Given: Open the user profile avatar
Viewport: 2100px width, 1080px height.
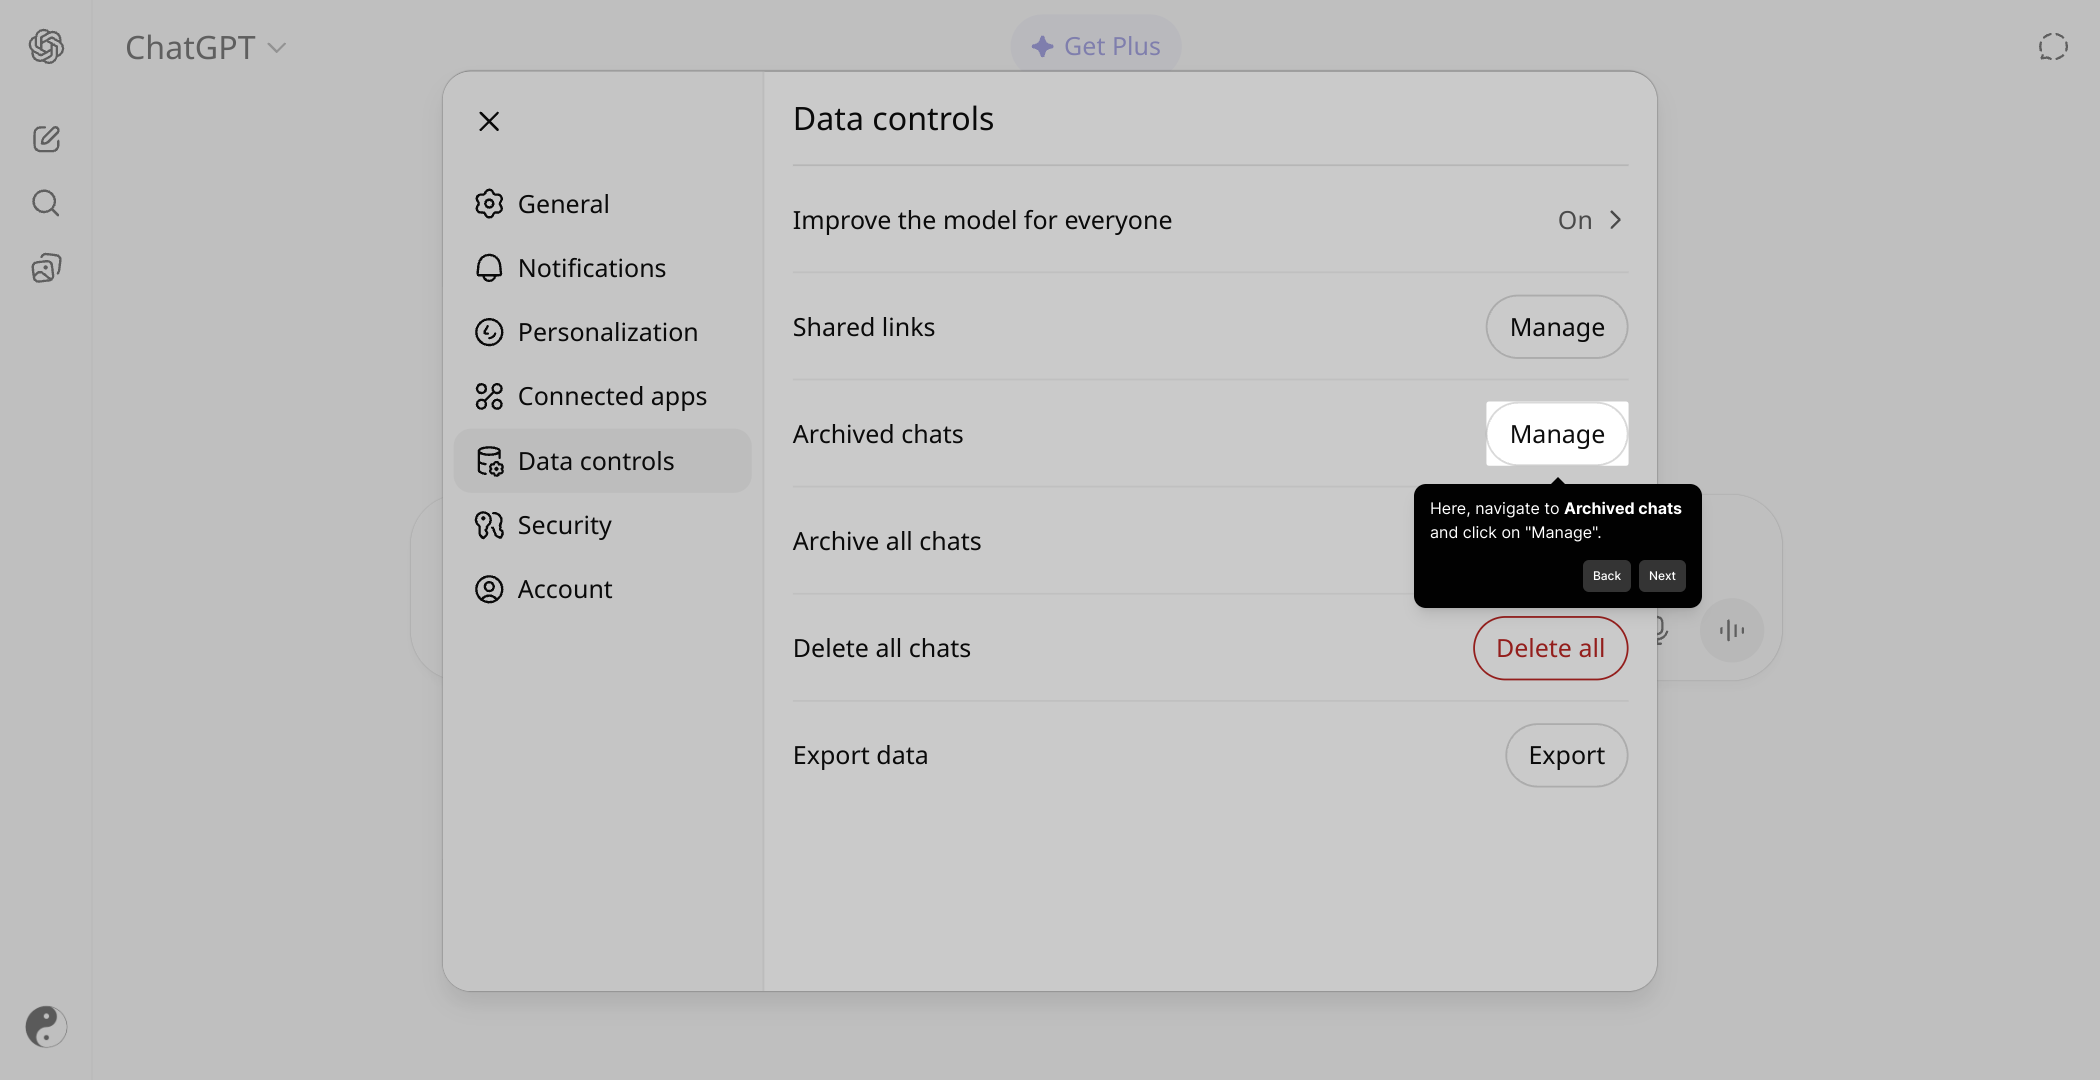Looking at the screenshot, I should coord(46,1026).
